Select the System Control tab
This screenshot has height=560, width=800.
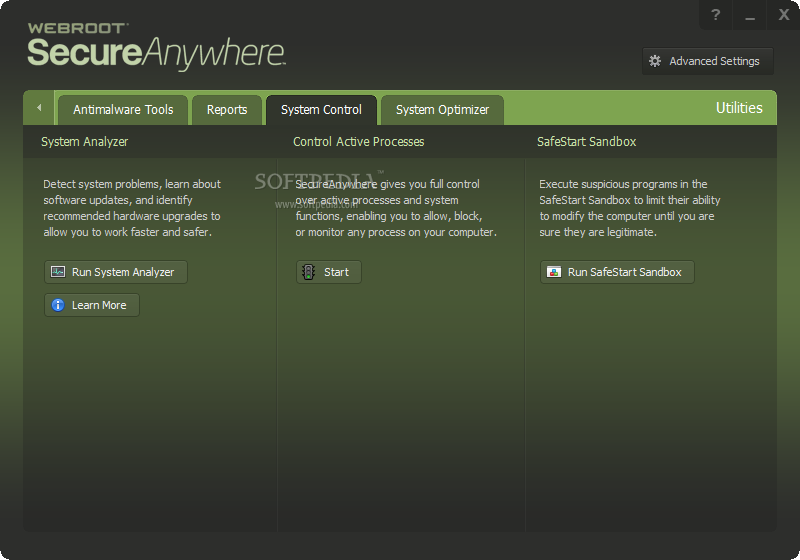(321, 110)
